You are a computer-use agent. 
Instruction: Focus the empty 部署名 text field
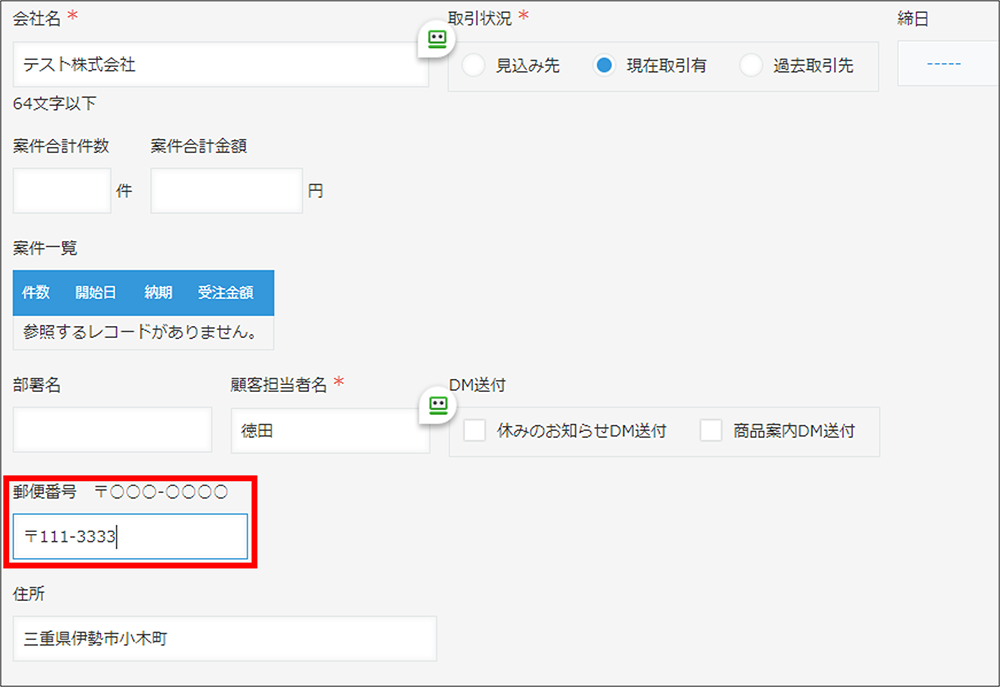113,430
